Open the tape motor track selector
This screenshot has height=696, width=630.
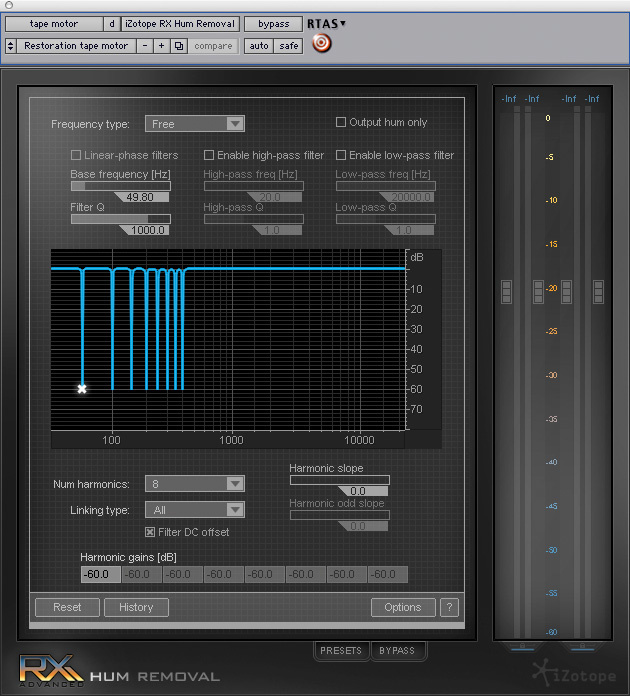(x=54, y=24)
